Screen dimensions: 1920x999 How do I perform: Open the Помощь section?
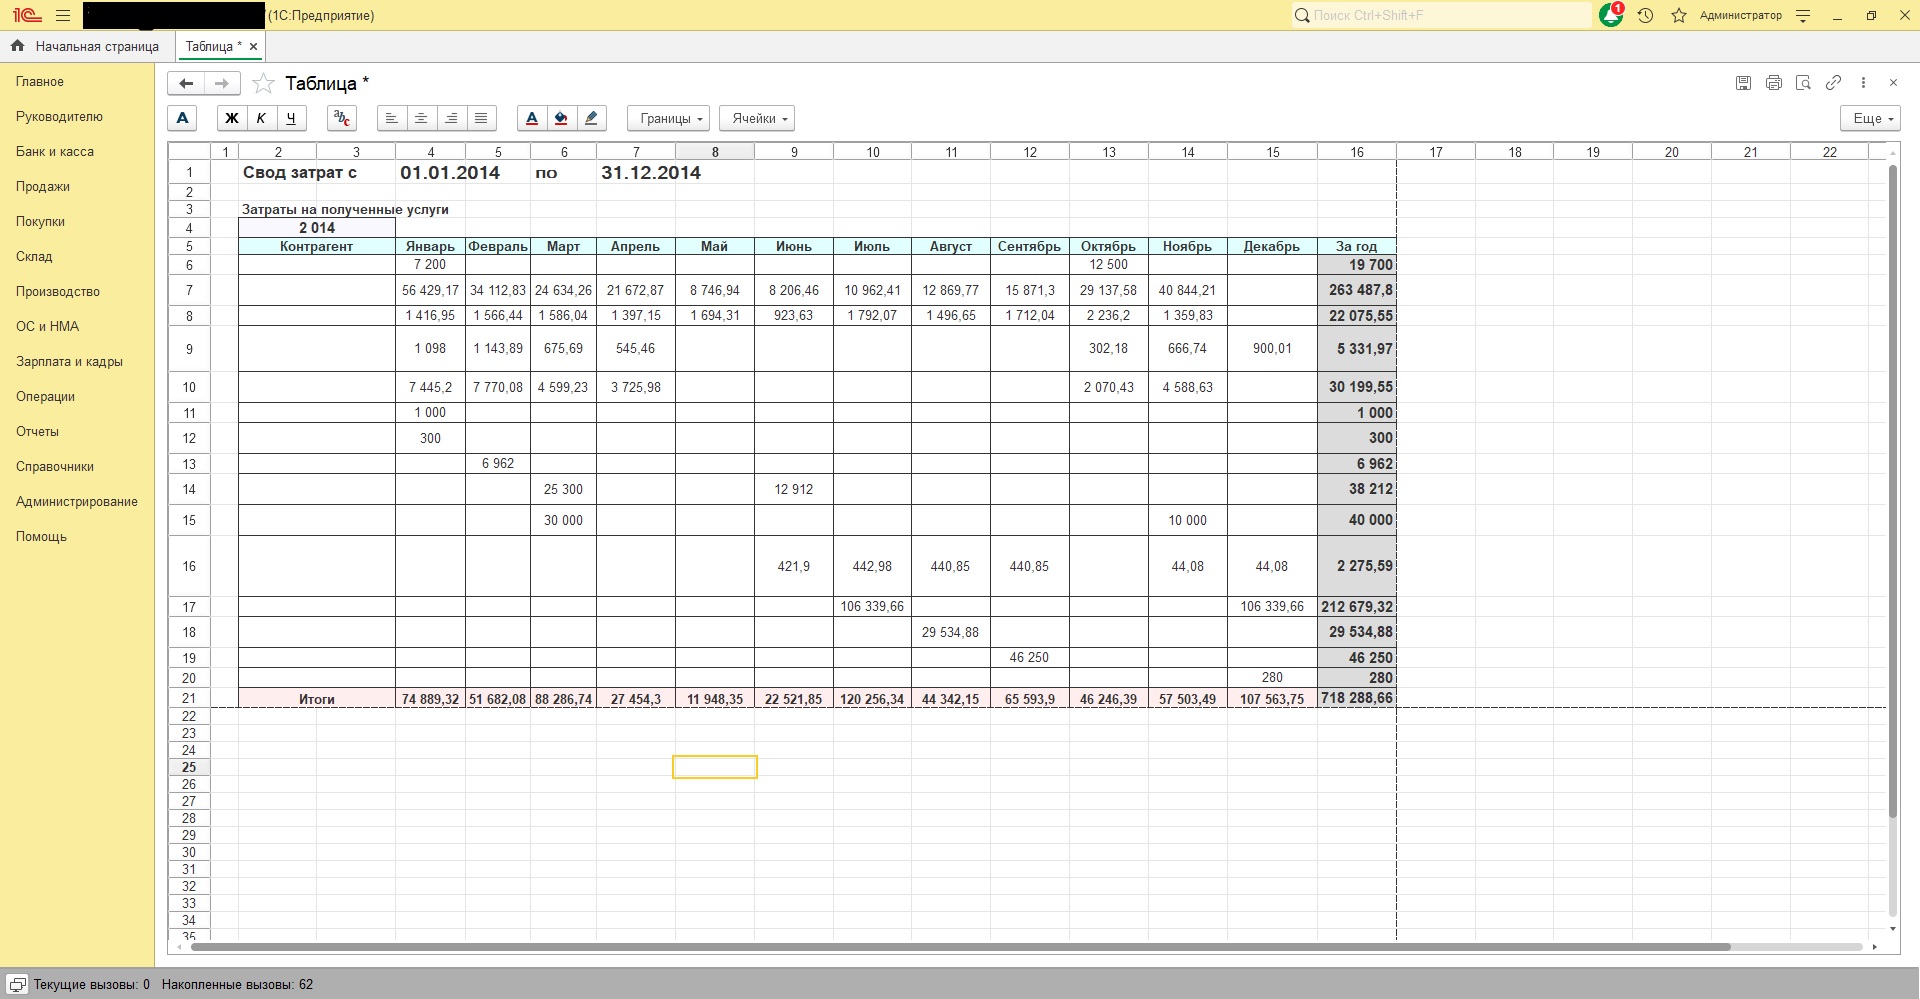[41, 537]
